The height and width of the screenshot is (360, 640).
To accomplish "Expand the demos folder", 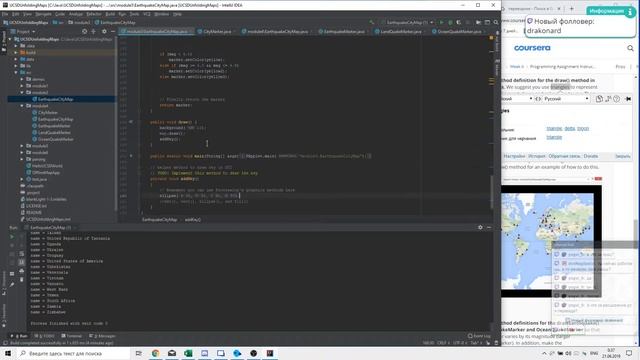I will tap(22, 79).
